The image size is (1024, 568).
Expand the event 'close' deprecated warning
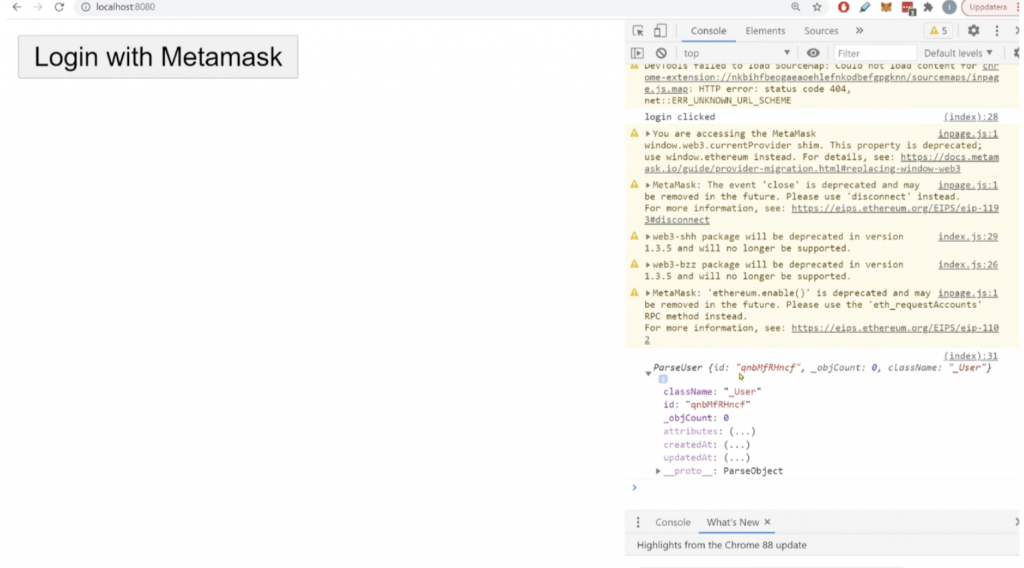pyautogui.click(x=648, y=185)
